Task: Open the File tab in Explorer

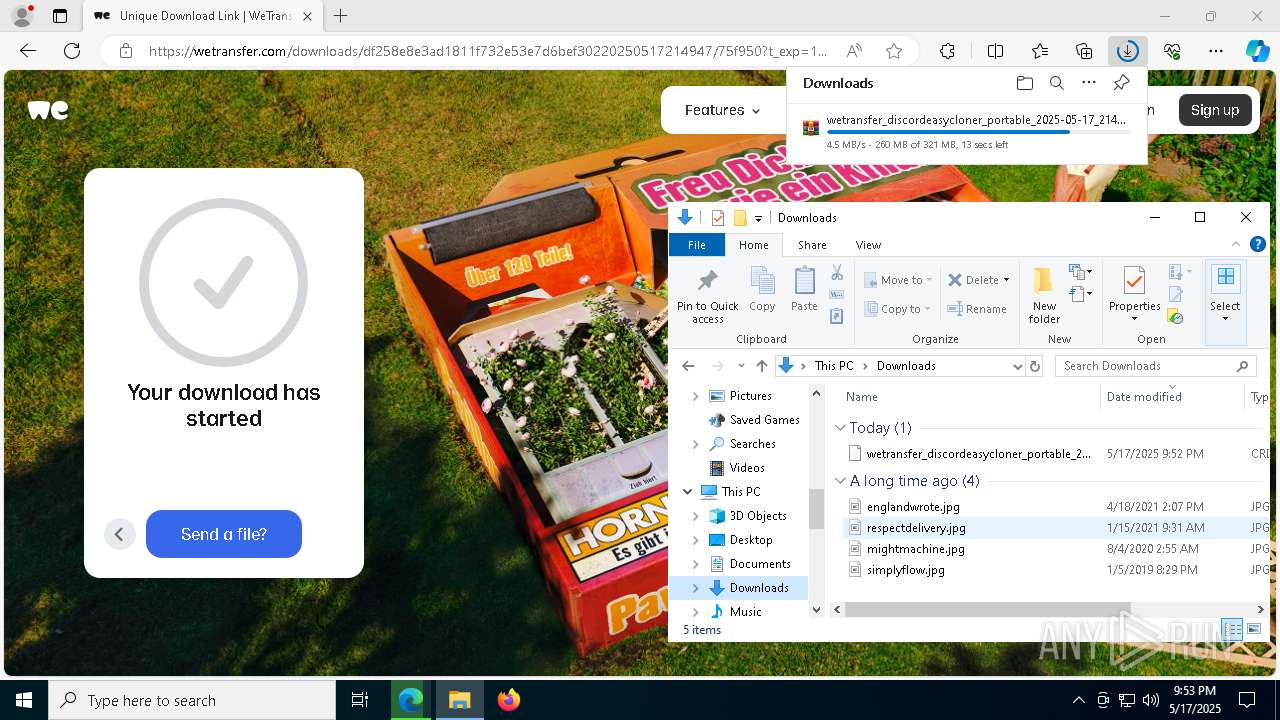Action: point(697,245)
